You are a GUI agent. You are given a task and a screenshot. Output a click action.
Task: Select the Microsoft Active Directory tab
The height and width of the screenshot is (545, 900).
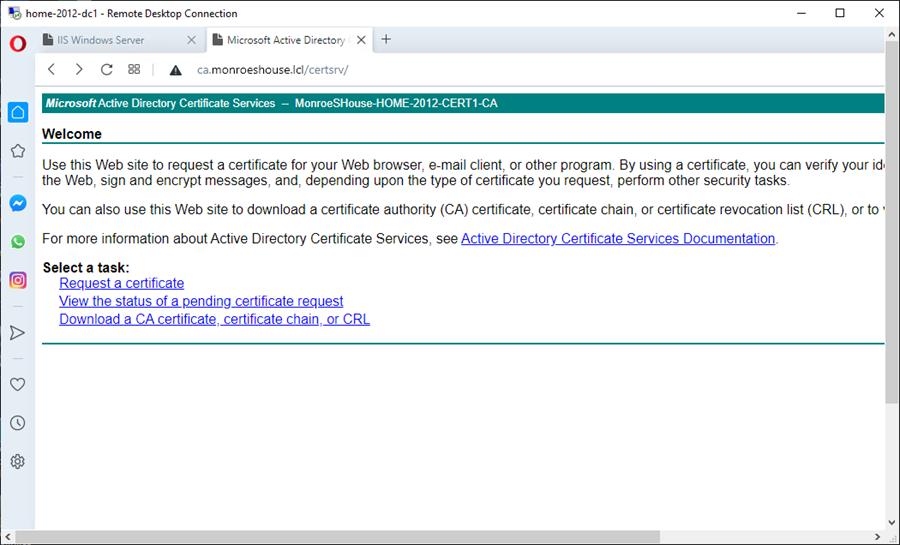(290, 40)
